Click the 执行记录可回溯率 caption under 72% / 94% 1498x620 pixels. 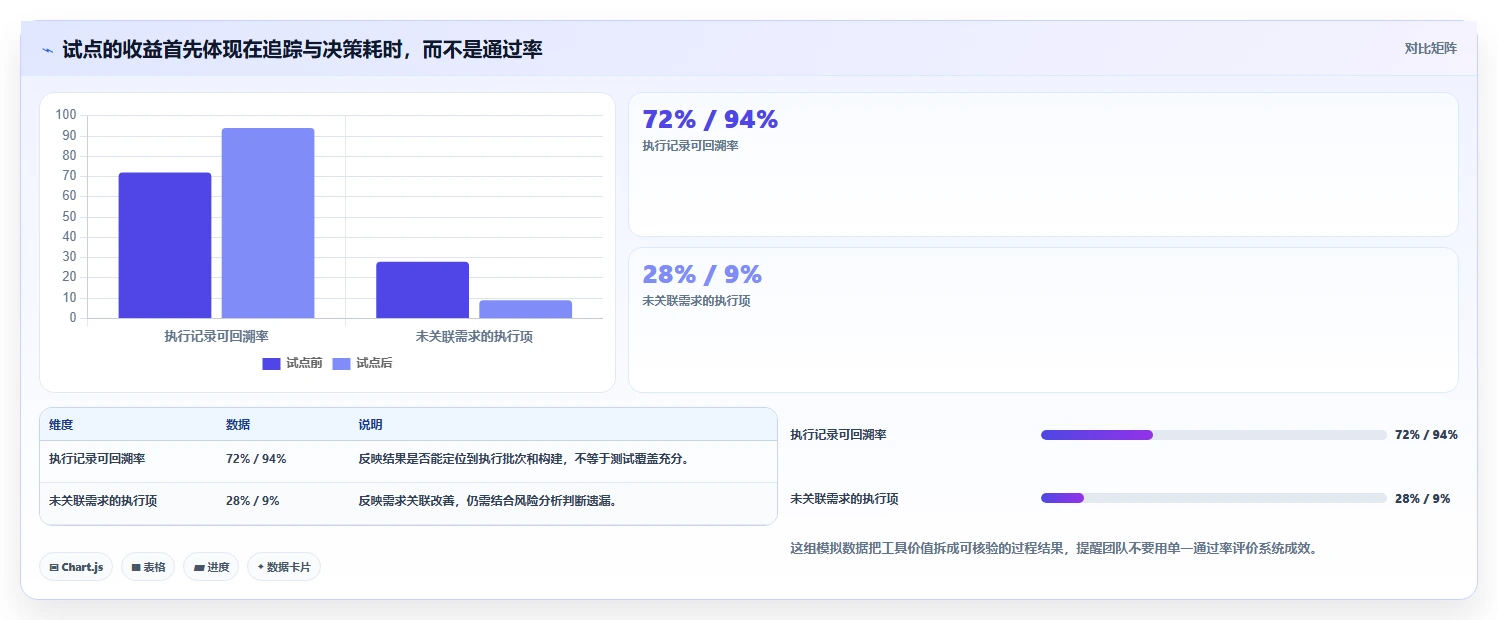690,146
